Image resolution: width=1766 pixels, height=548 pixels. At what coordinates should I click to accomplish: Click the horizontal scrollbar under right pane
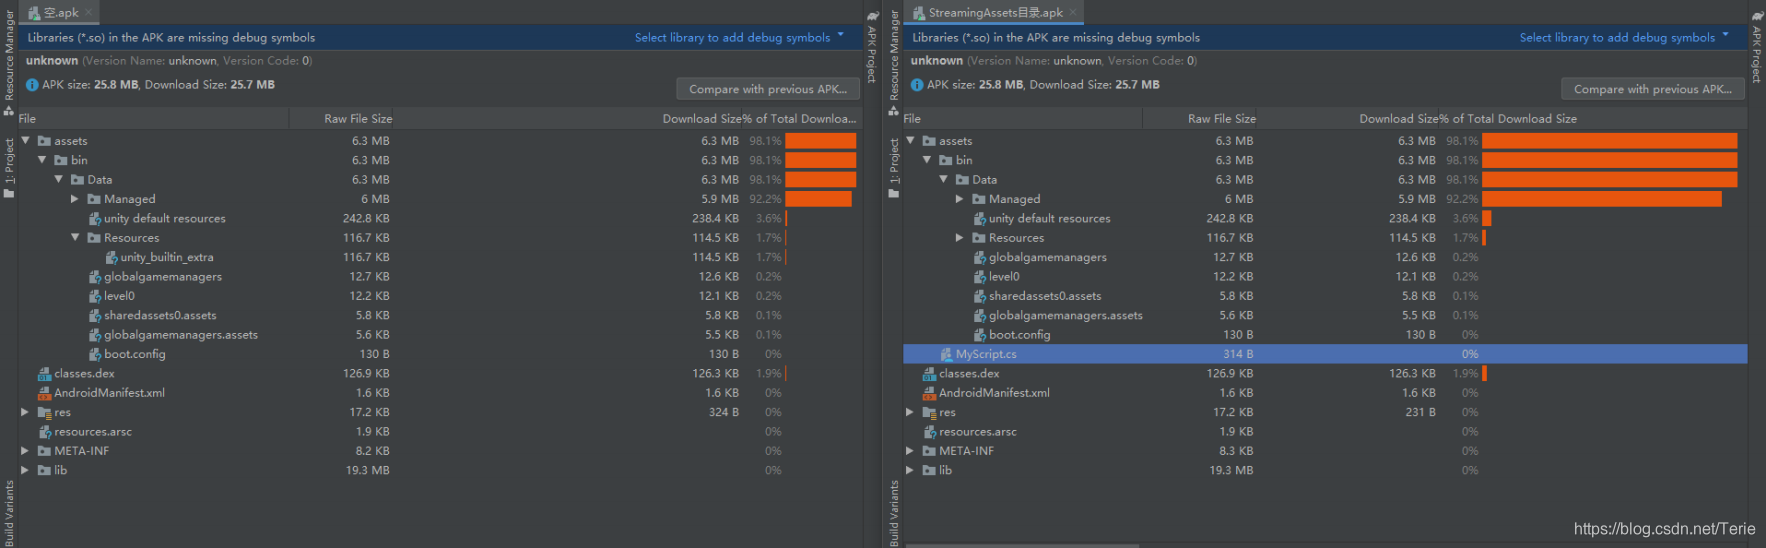1021,545
